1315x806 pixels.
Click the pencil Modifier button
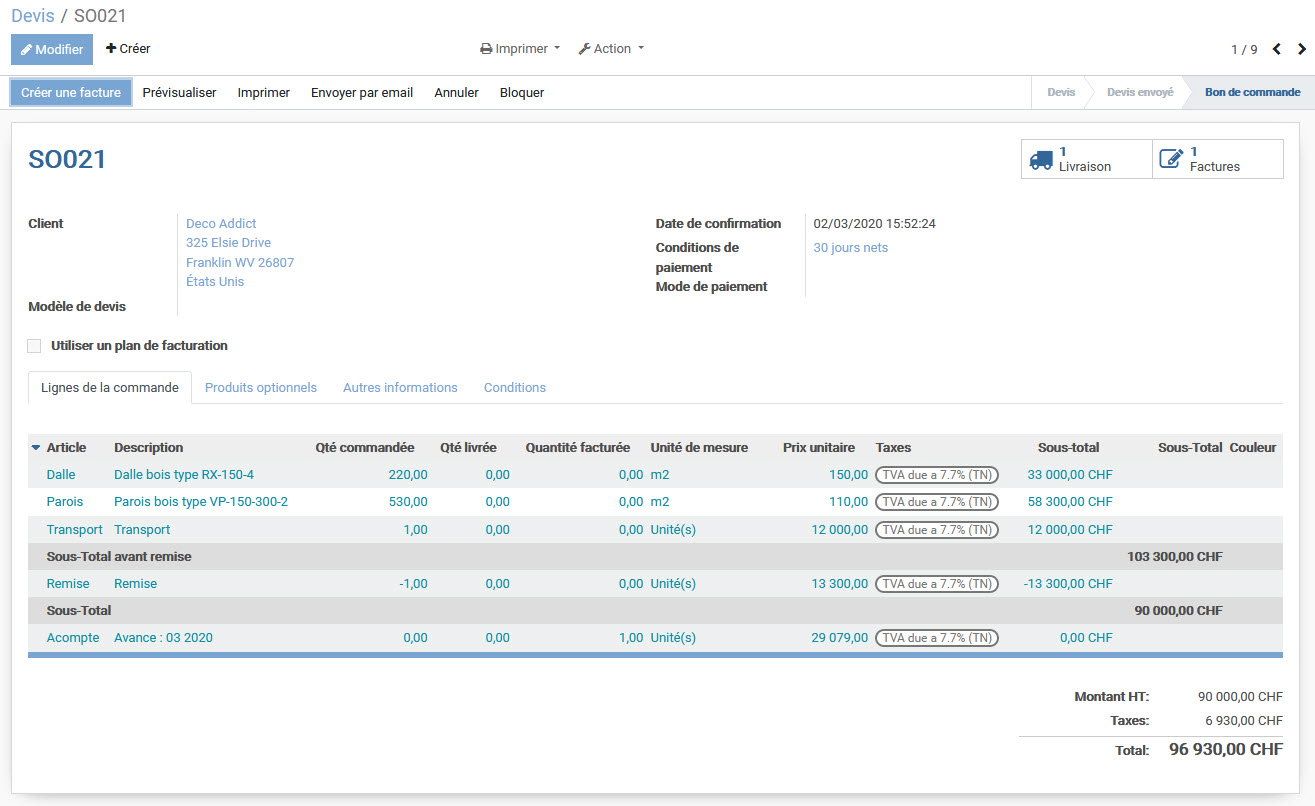(52, 49)
